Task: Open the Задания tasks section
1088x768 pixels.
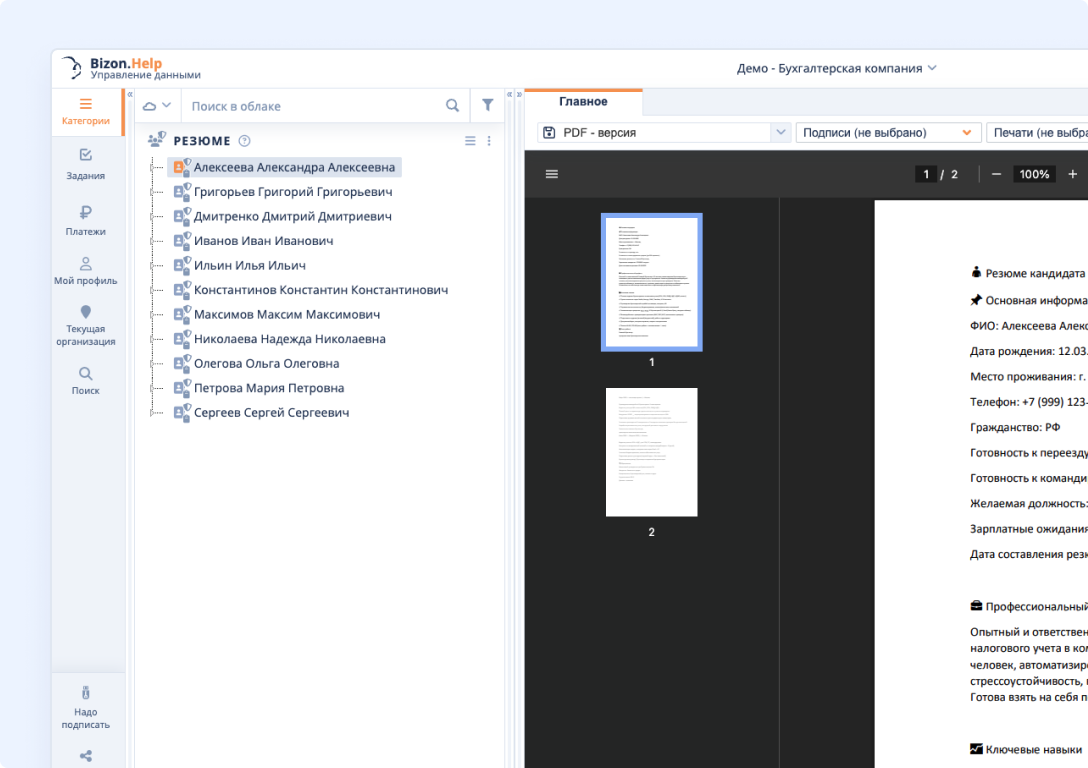Action: coord(85,165)
